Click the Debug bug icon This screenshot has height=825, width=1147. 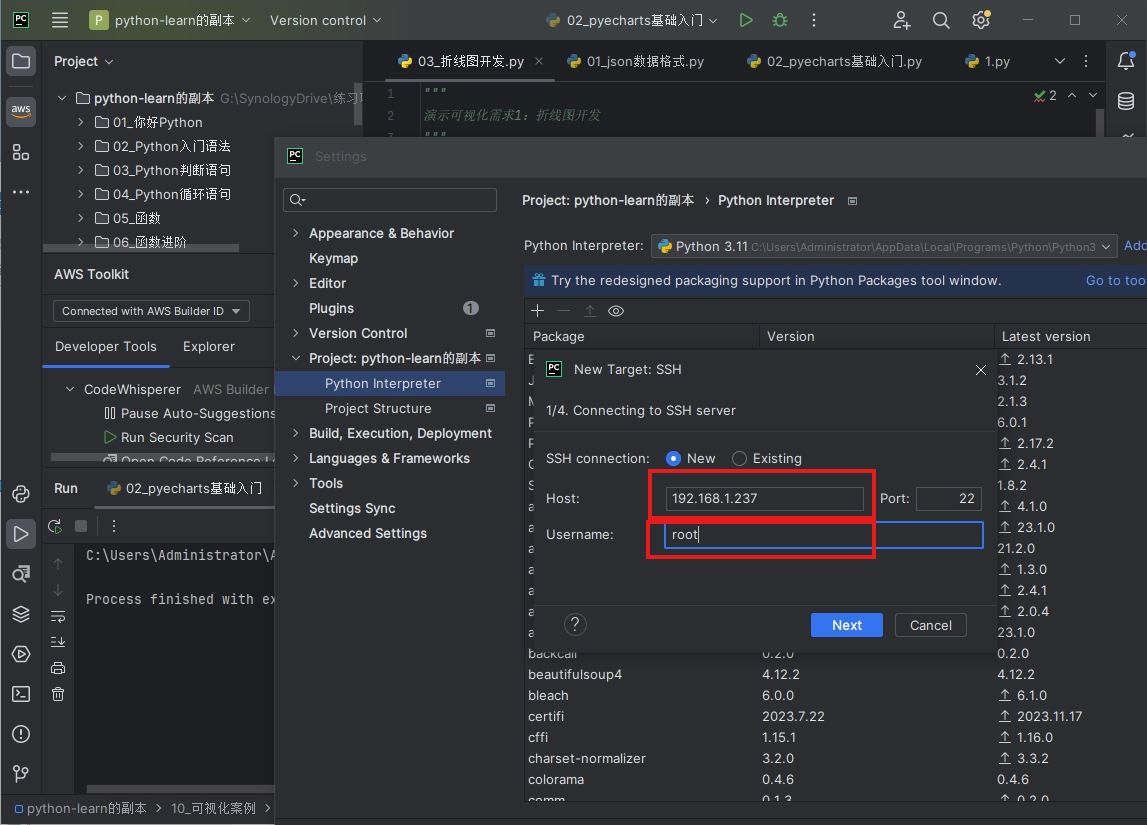click(780, 20)
